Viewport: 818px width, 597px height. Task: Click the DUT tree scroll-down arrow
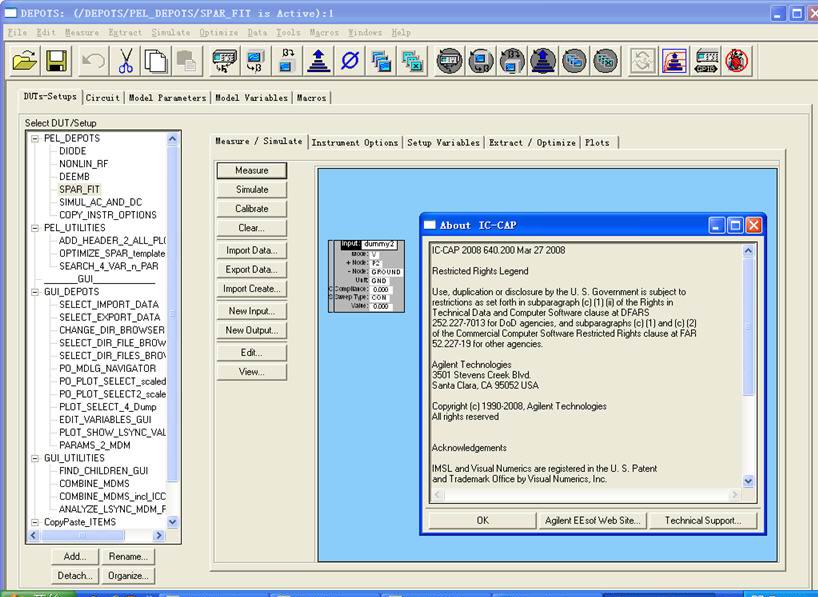click(x=173, y=522)
